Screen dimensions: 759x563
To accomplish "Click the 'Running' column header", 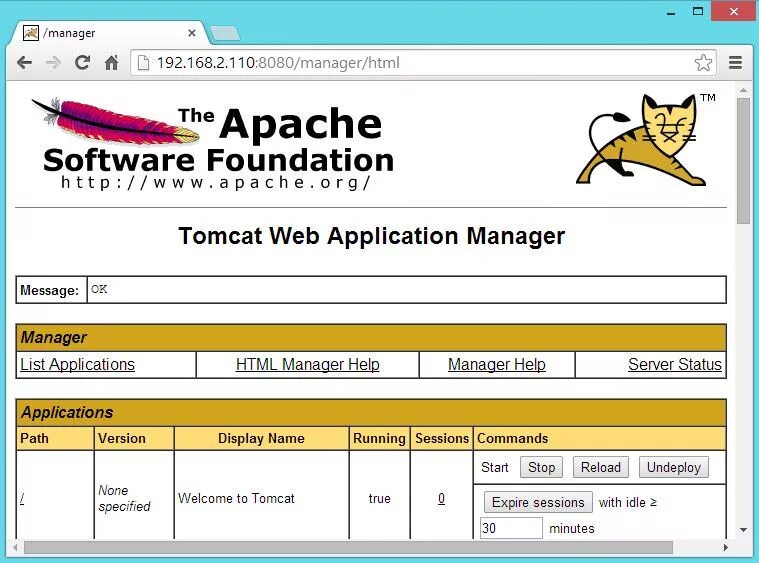I will 380,438.
